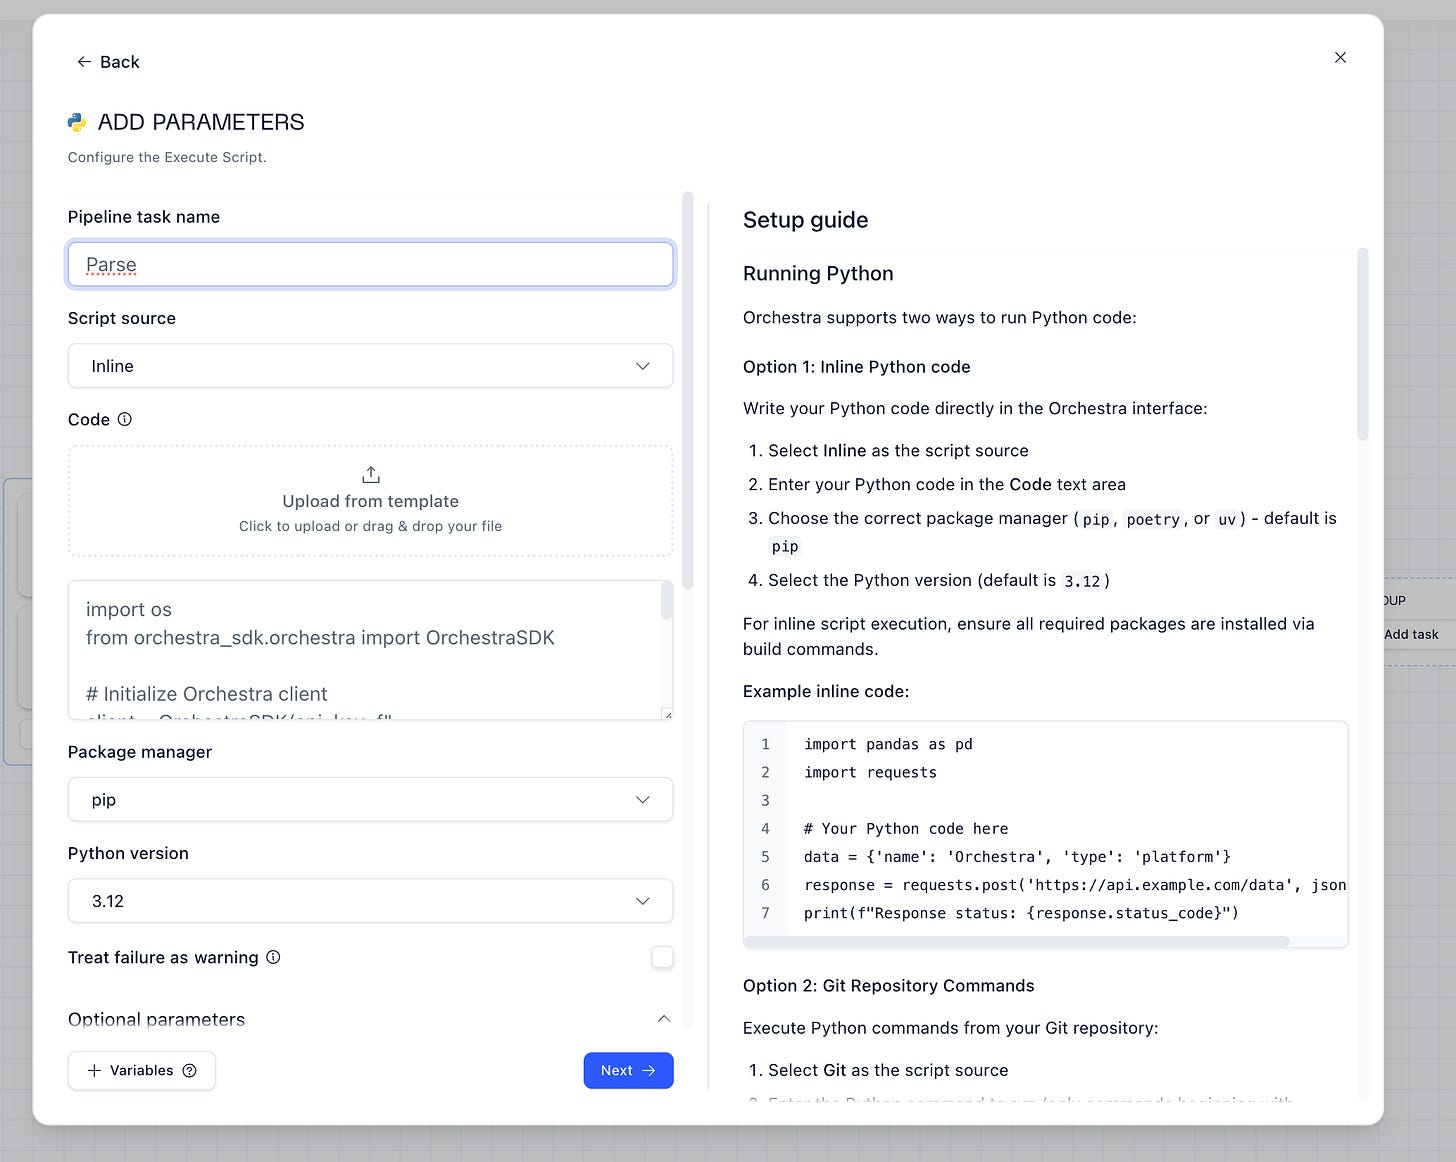1456x1162 pixels.
Task: Click 'Example inline code:' label
Action: coord(826,691)
